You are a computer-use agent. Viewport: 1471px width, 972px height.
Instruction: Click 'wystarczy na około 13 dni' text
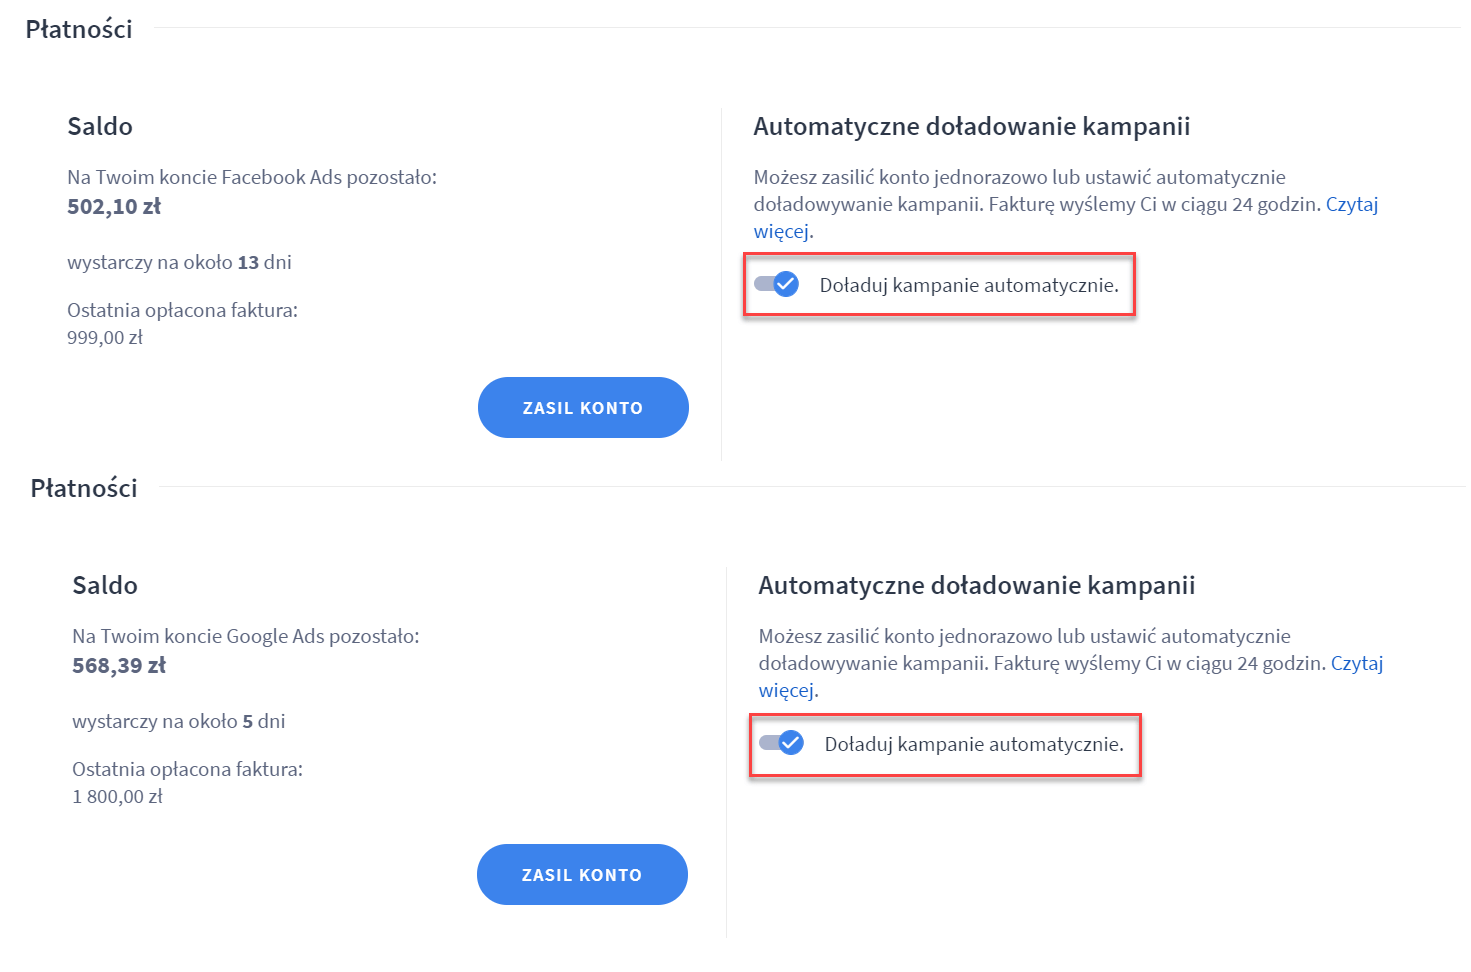click(179, 263)
